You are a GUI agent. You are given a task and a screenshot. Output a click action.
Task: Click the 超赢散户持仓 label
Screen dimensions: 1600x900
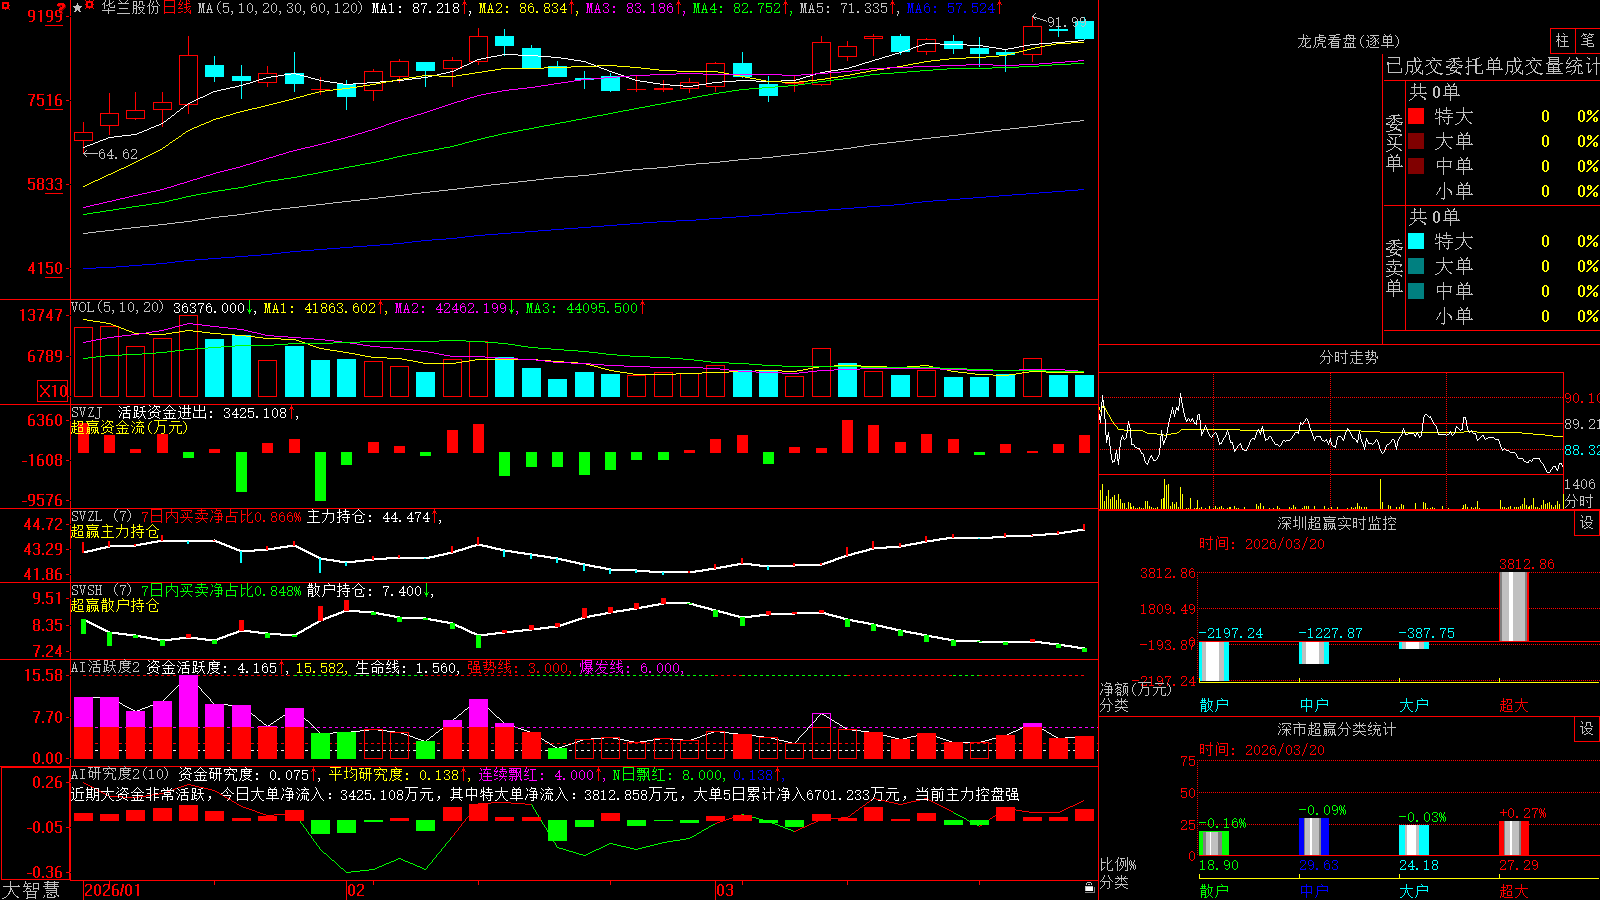click(115, 605)
